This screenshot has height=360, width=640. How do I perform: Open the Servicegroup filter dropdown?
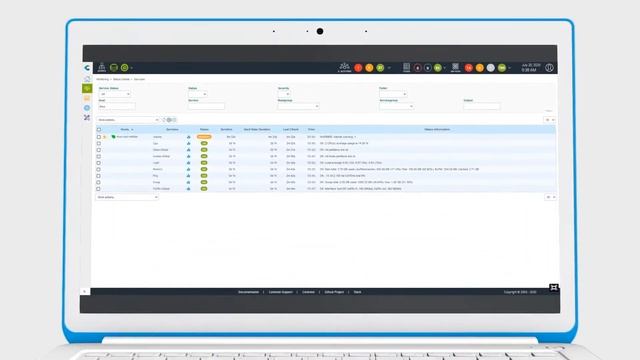coord(397,107)
